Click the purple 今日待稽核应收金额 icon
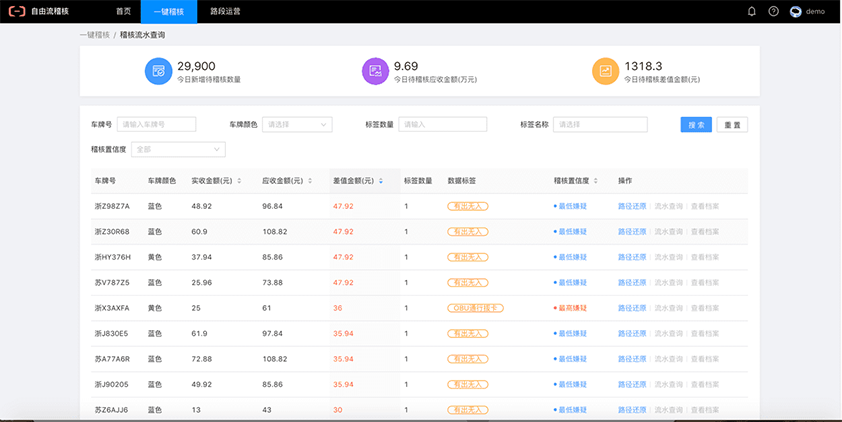The width and height of the screenshot is (842, 422). 375,71
